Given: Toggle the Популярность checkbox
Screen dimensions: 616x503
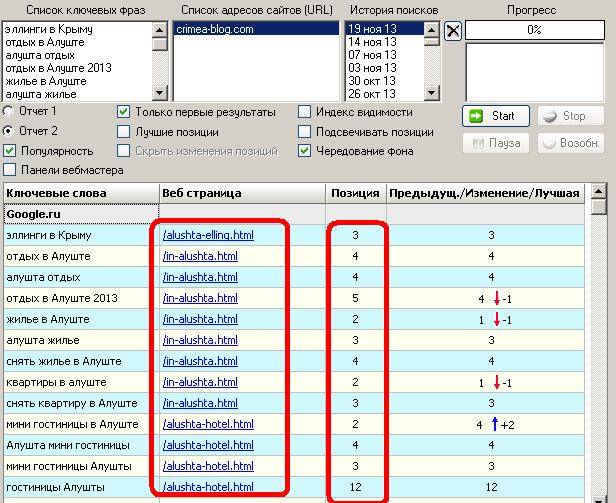Looking at the screenshot, I should point(9,151).
